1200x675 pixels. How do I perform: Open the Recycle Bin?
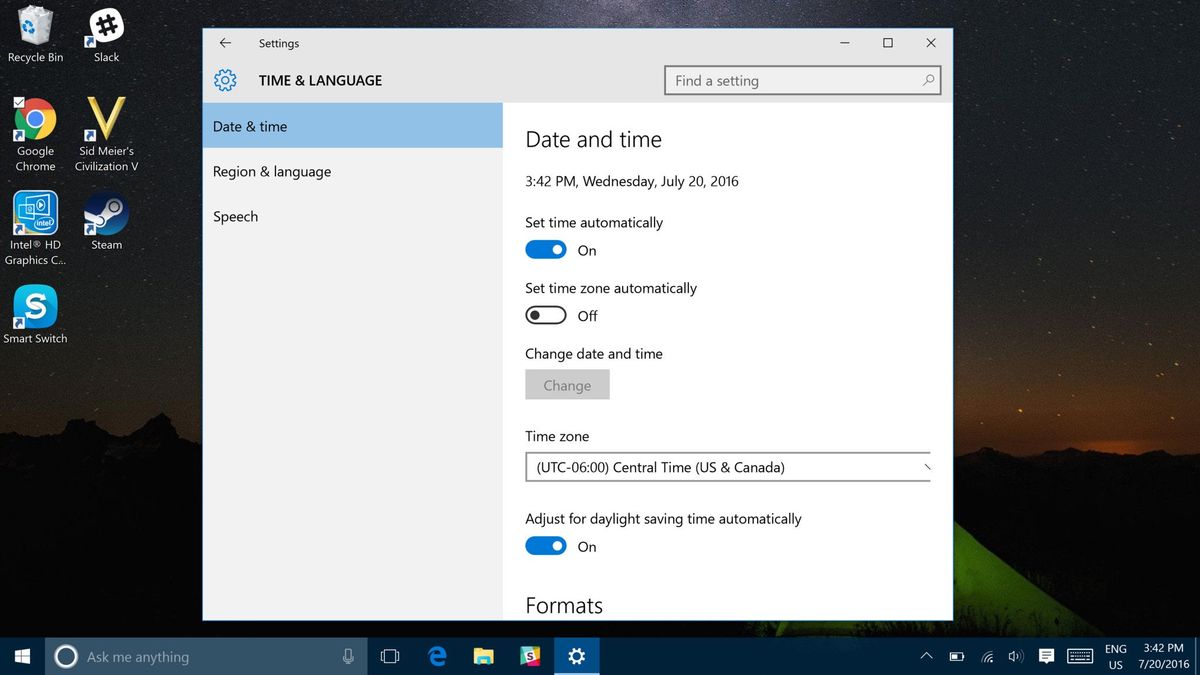35,25
